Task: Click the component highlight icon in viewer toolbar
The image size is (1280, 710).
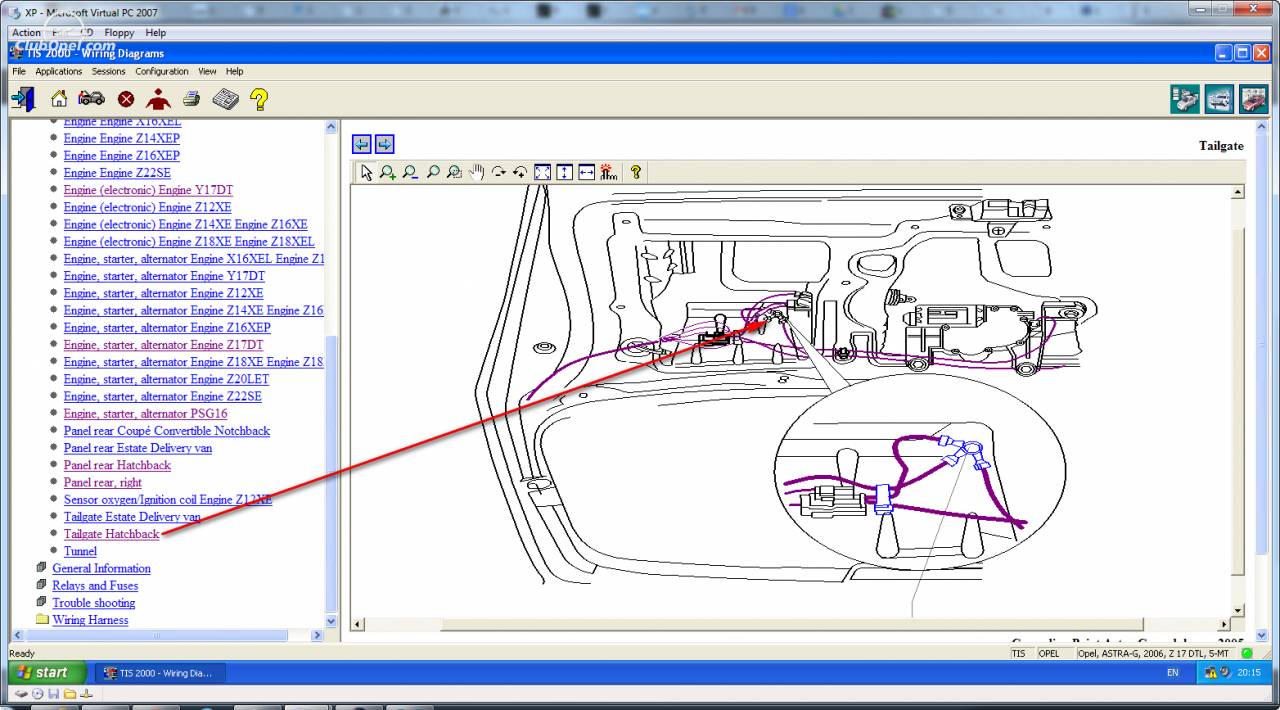Action: pos(608,172)
